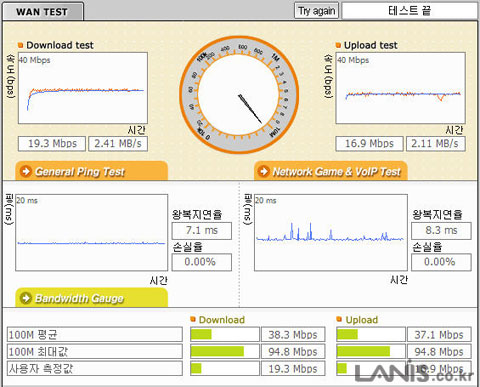
Task: Click the Game & VoIP latency graph
Action: (331, 233)
